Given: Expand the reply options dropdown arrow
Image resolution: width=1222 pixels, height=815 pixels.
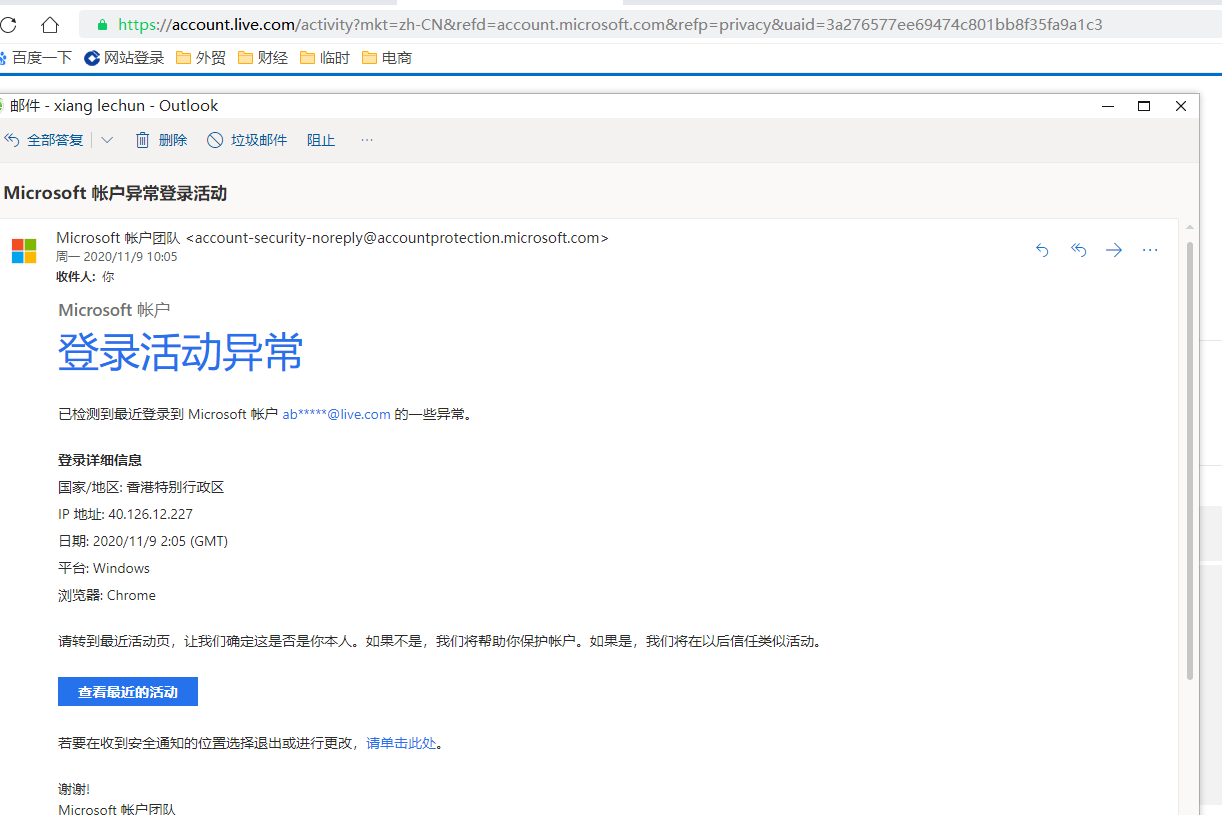Looking at the screenshot, I should (x=107, y=140).
